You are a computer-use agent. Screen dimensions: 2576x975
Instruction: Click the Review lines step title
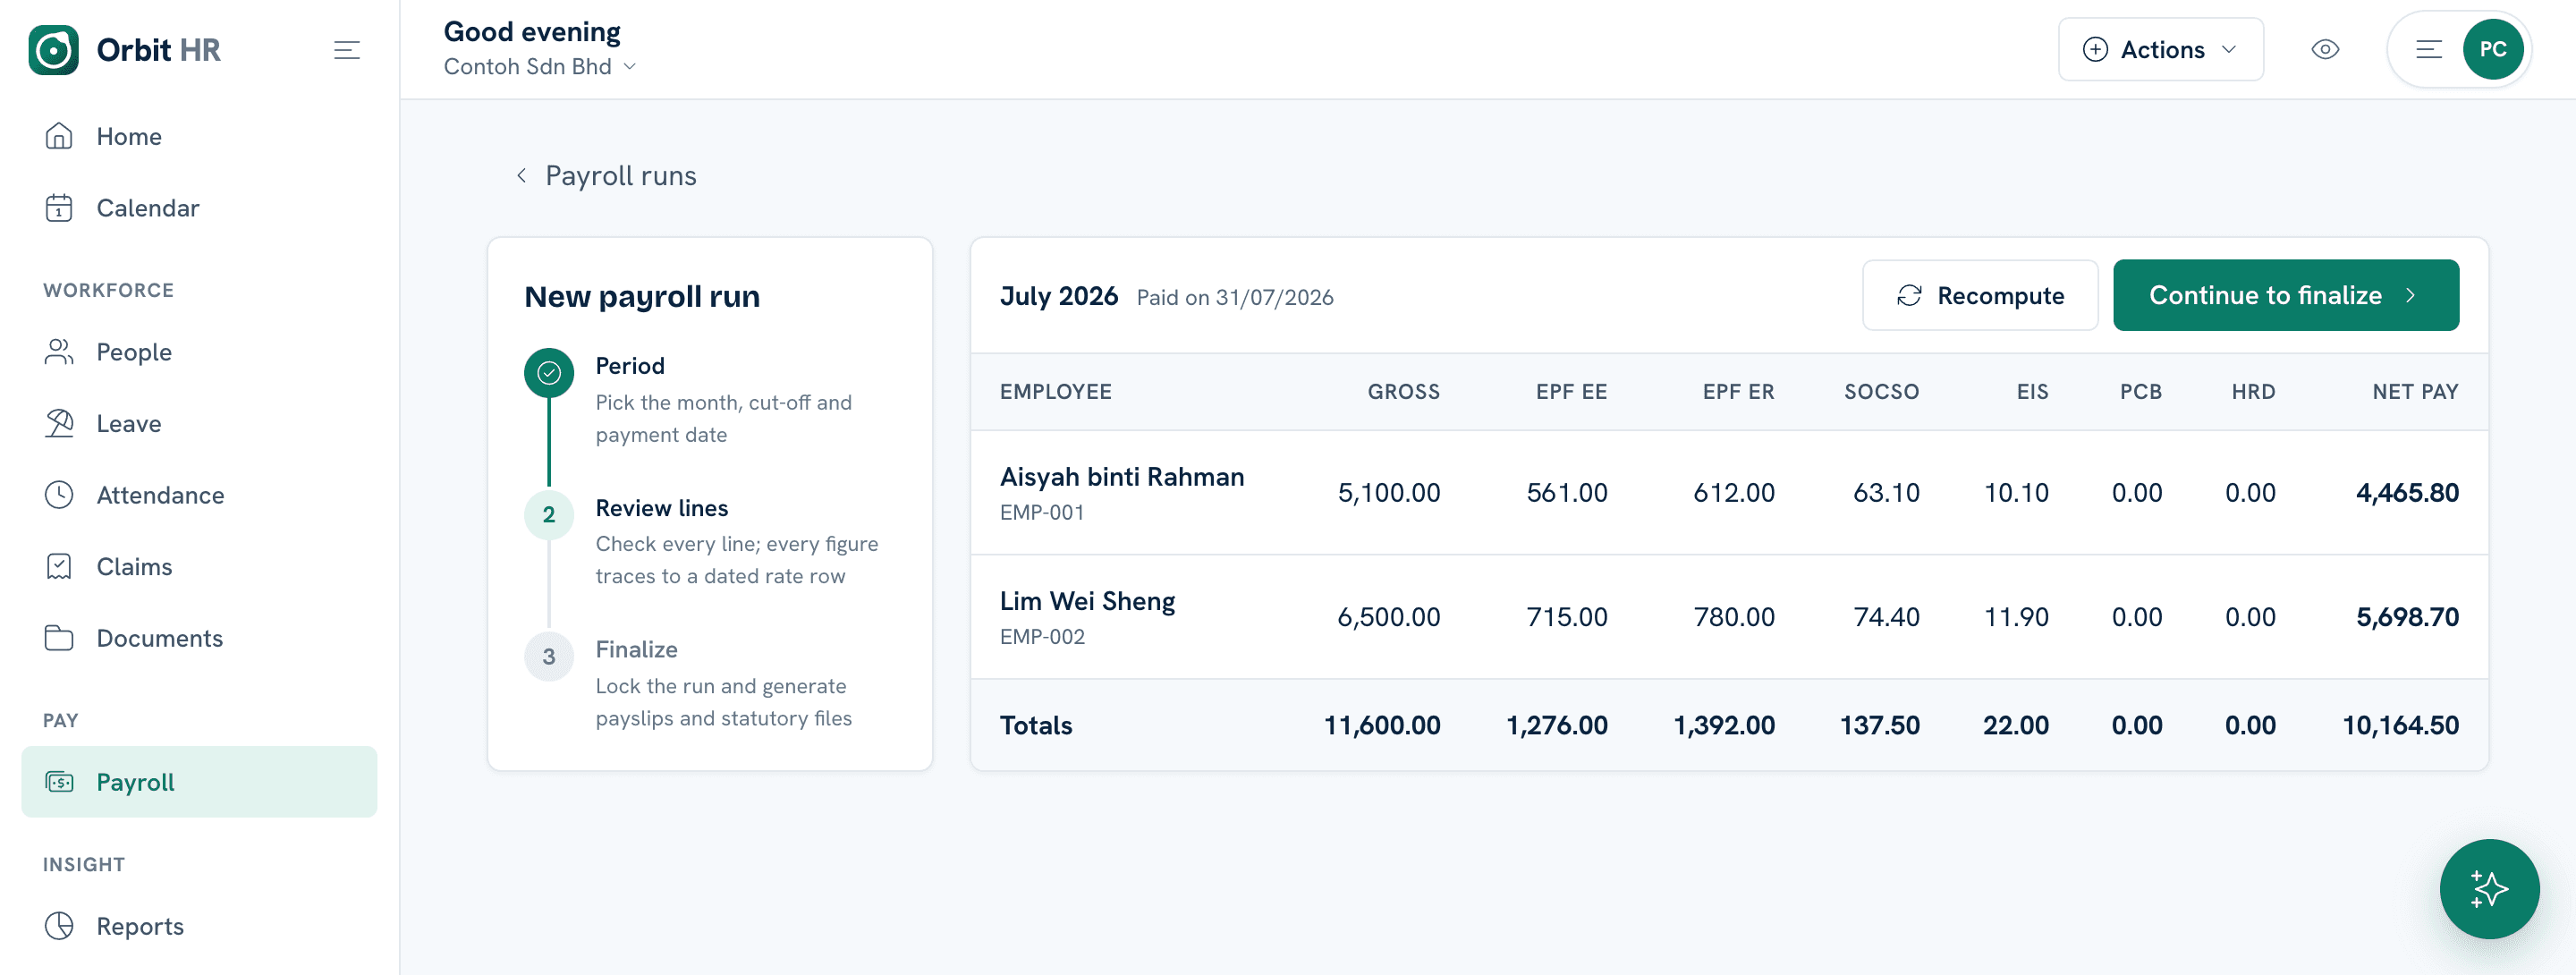click(662, 508)
